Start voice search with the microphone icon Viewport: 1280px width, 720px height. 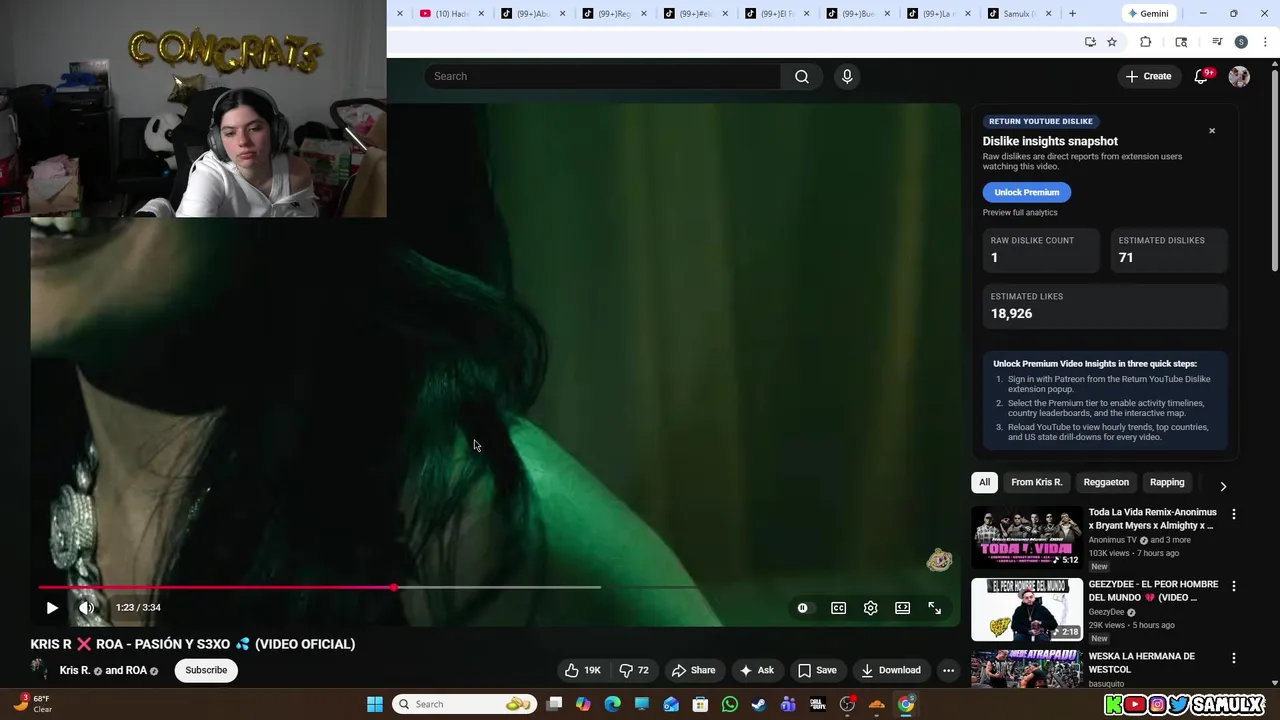(847, 77)
